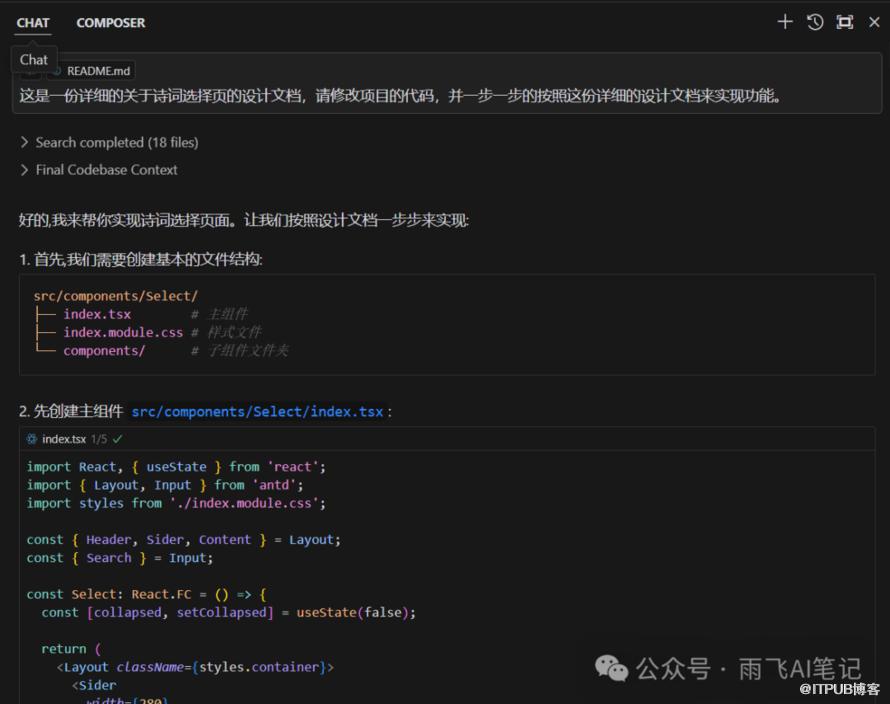Click index.module.css in the file structure block
The image size is (890, 704).
pyautogui.click(x=123, y=332)
